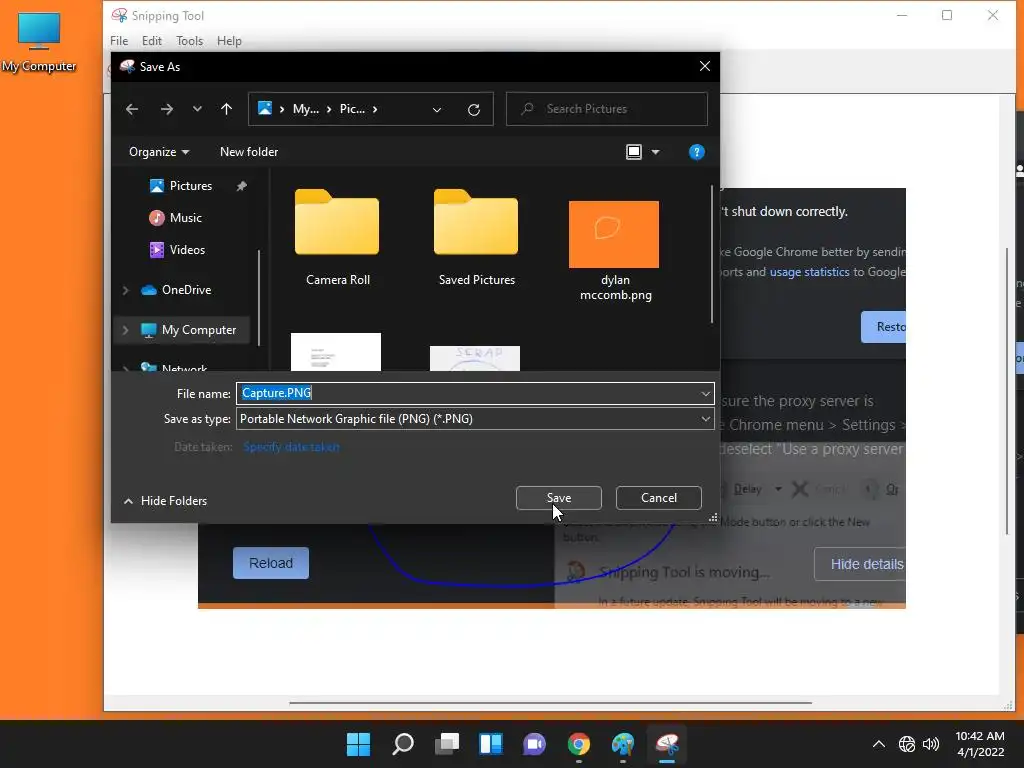1024x768 pixels.
Task: Open the volume speaker tray icon
Action: [931, 744]
